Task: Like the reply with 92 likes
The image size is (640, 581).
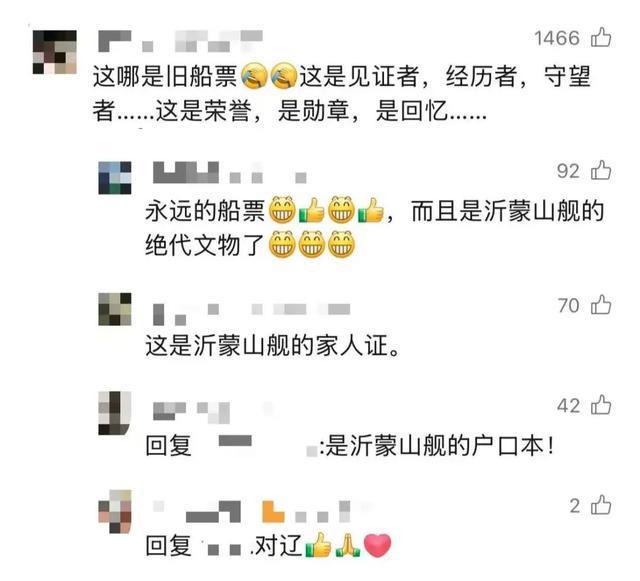Action: click(x=601, y=170)
